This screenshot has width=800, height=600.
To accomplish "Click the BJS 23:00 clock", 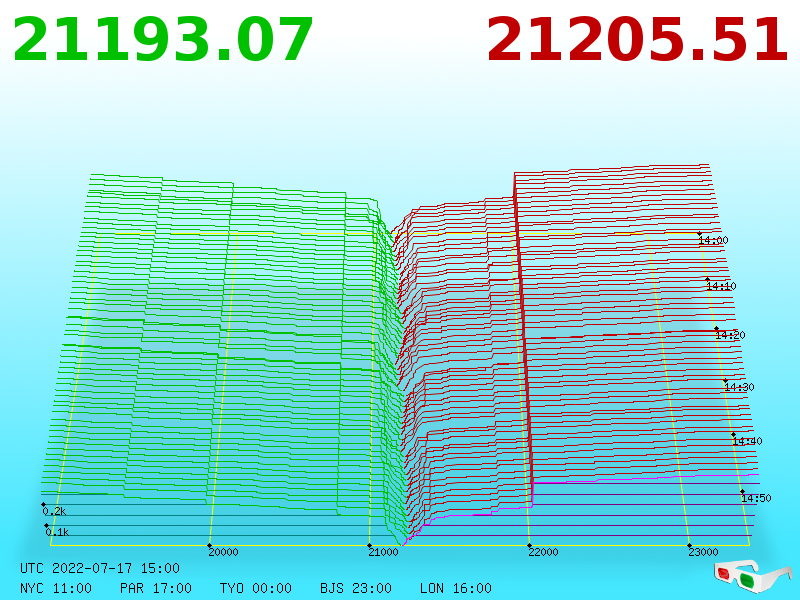I will tap(356, 588).
